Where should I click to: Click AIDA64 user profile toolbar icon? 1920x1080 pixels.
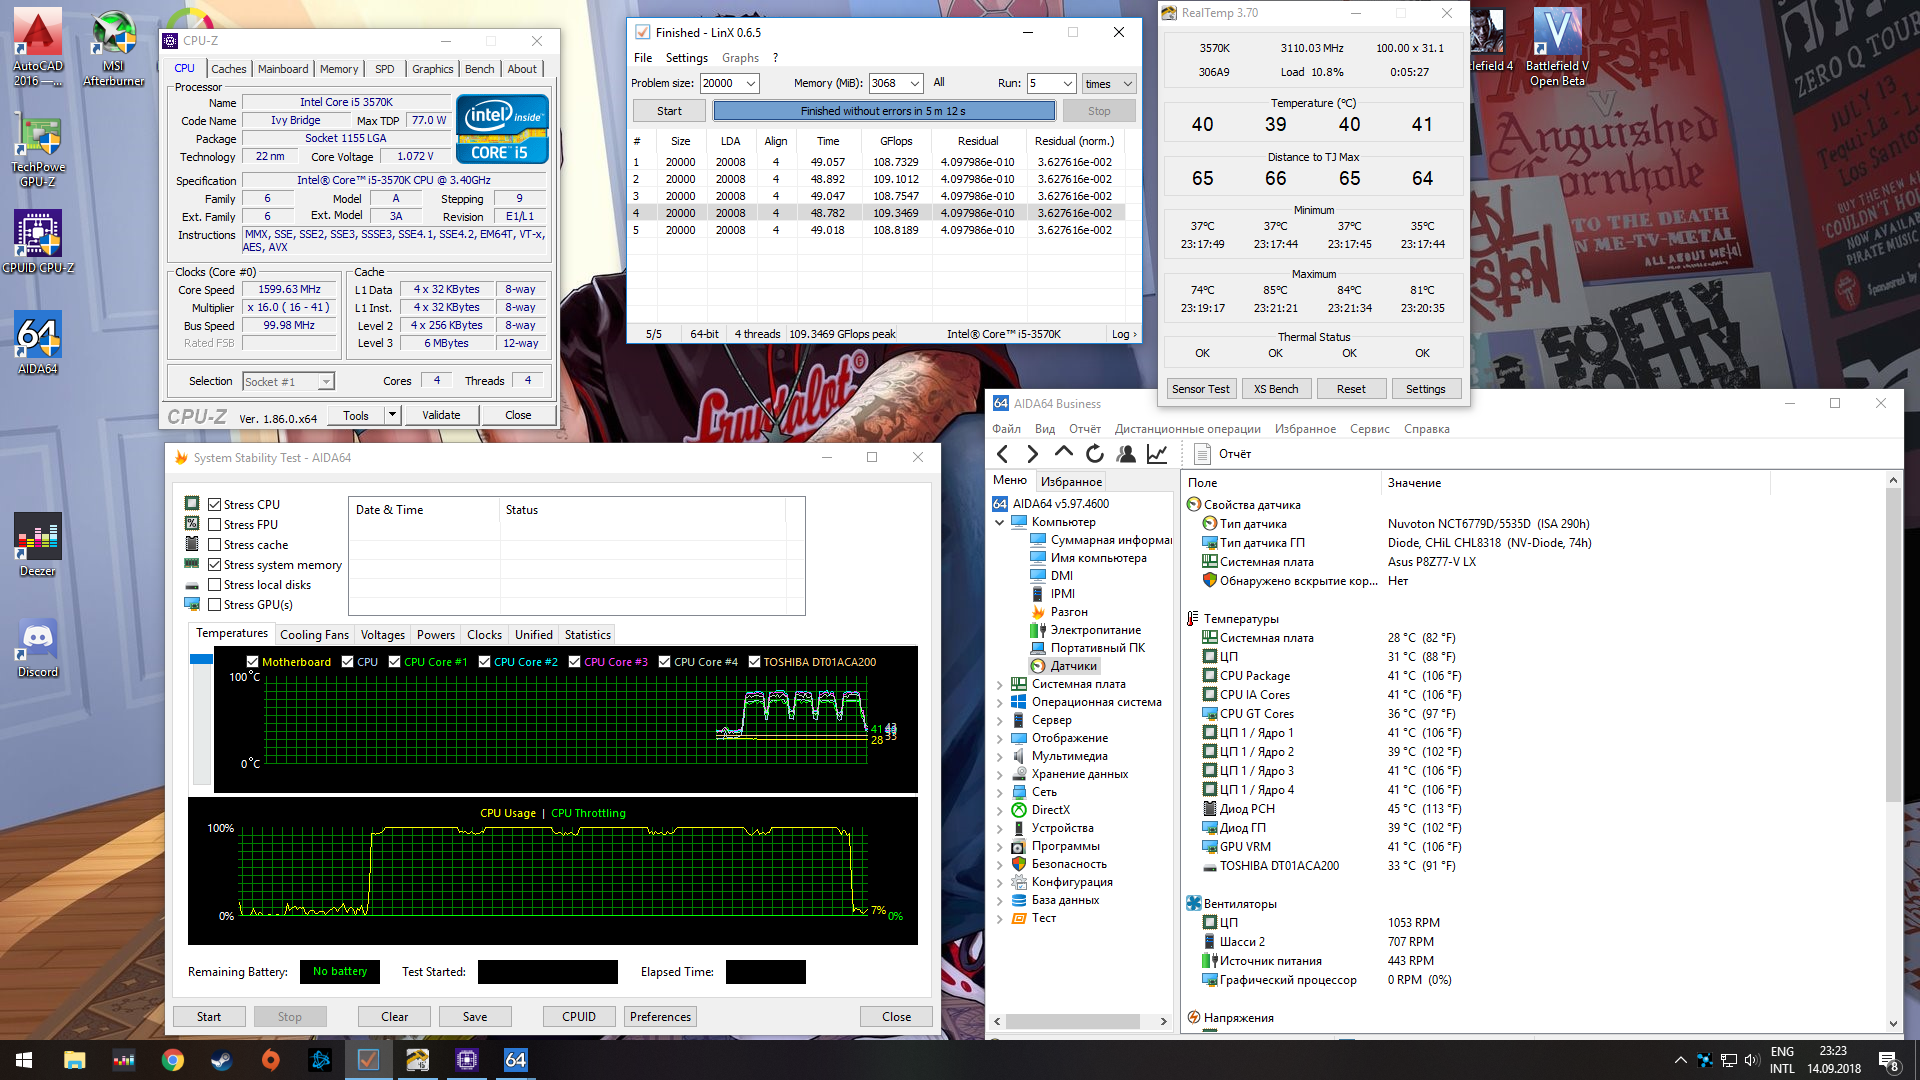(1126, 454)
